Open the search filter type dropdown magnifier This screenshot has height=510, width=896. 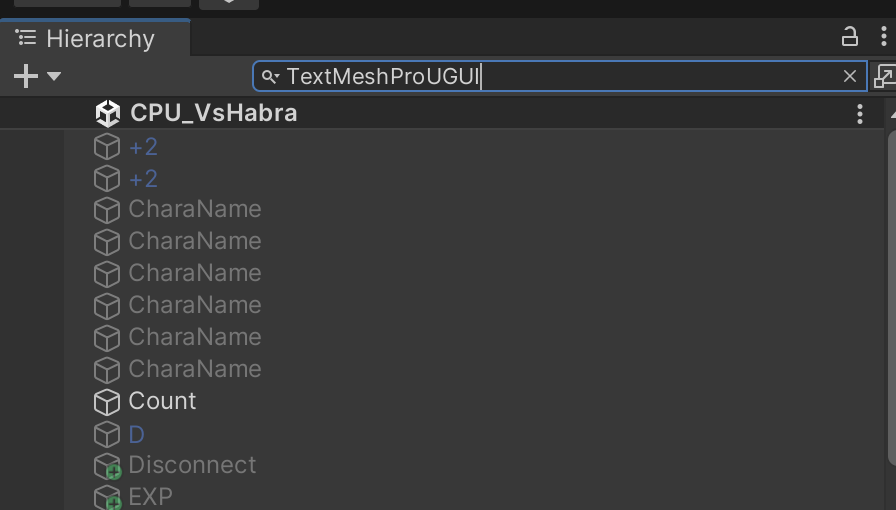[x=270, y=76]
